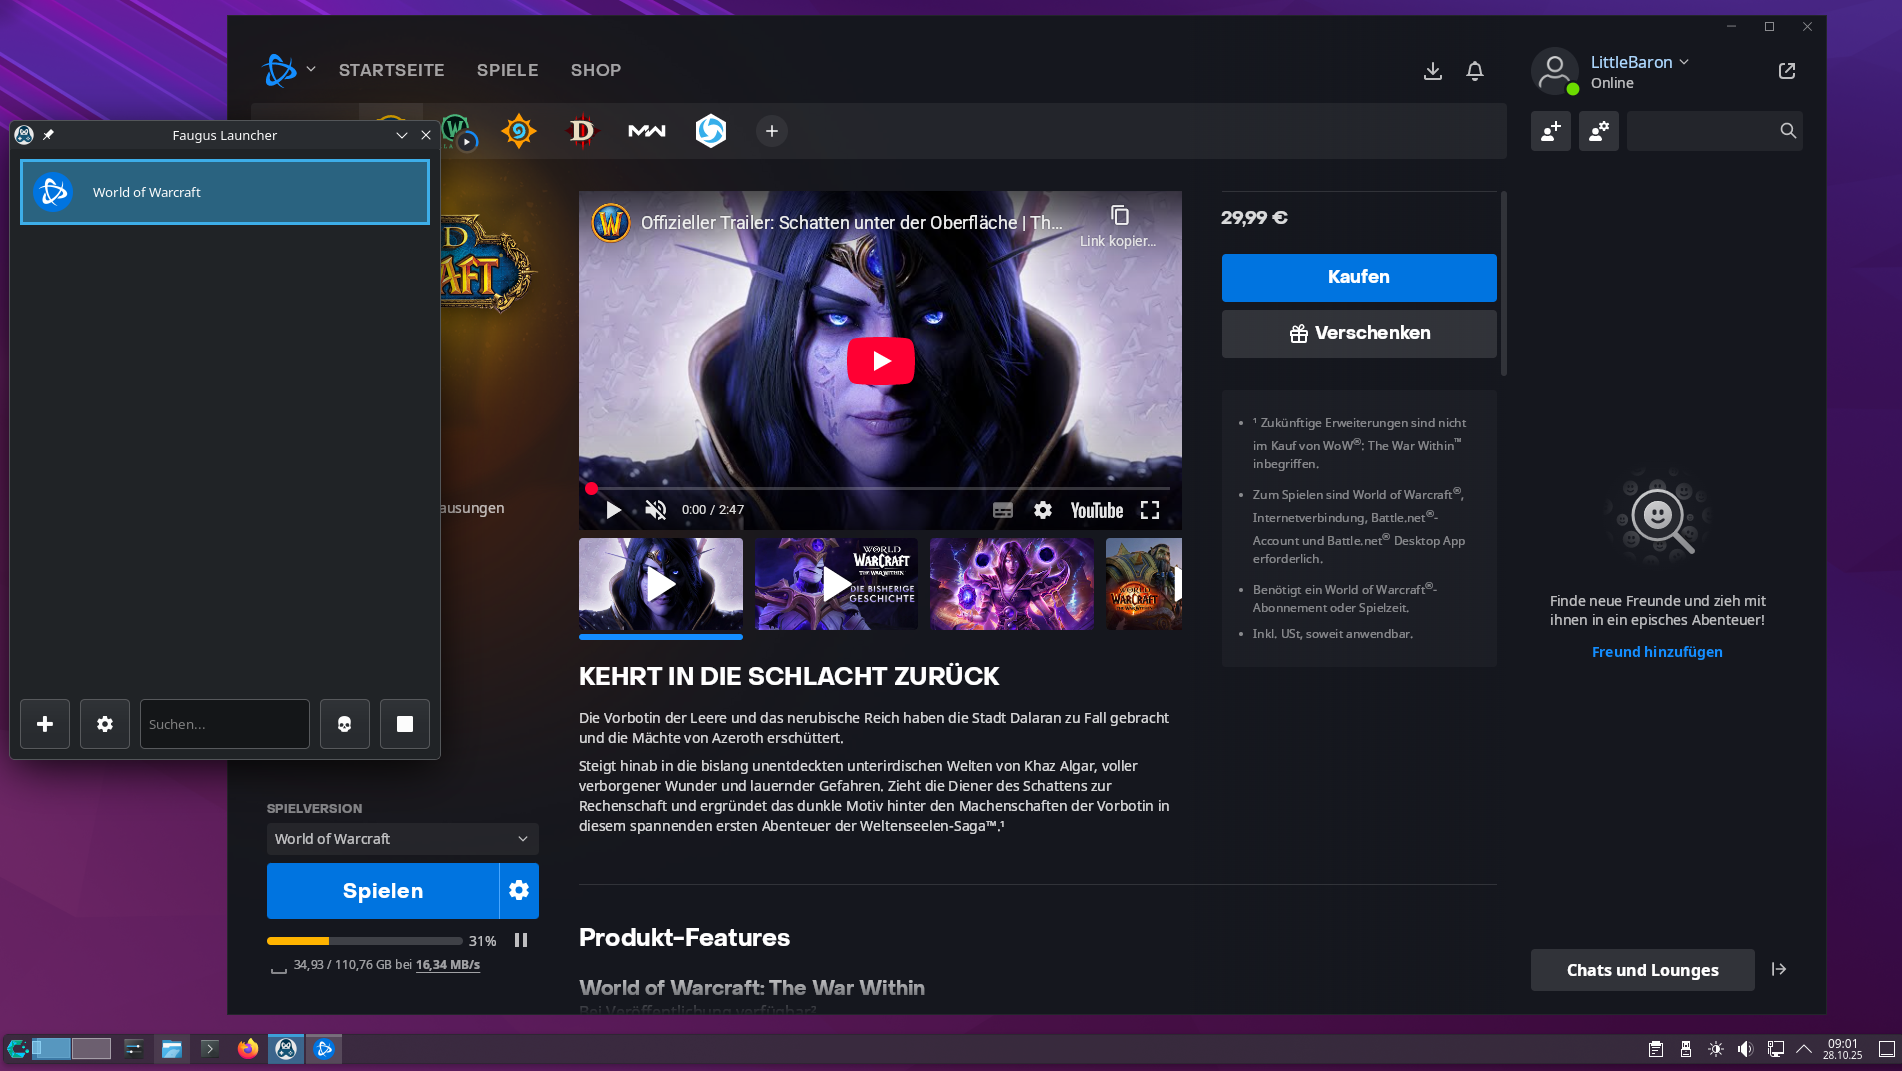Open the Battle.net logo menu
The width and height of the screenshot is (1902, 1071).
pyautogui.click(x=288, y=70)
